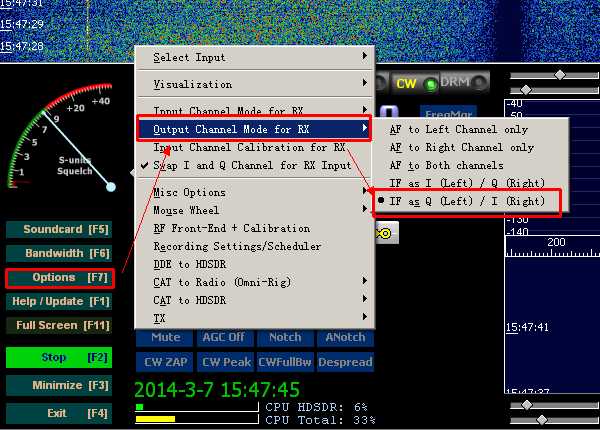Image resolution: width=600 pixels, height=430 pixels.
Task: Click the Options [F7] button
Action: [x=59, y=278]
